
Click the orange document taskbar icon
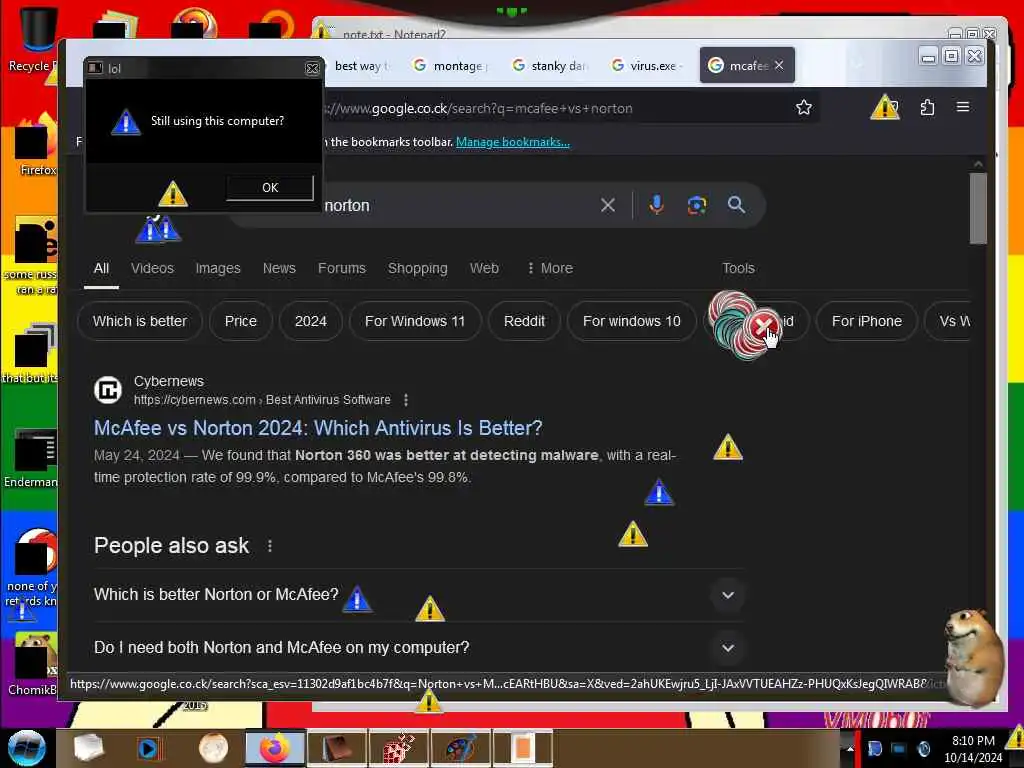[x=522, y=748]
